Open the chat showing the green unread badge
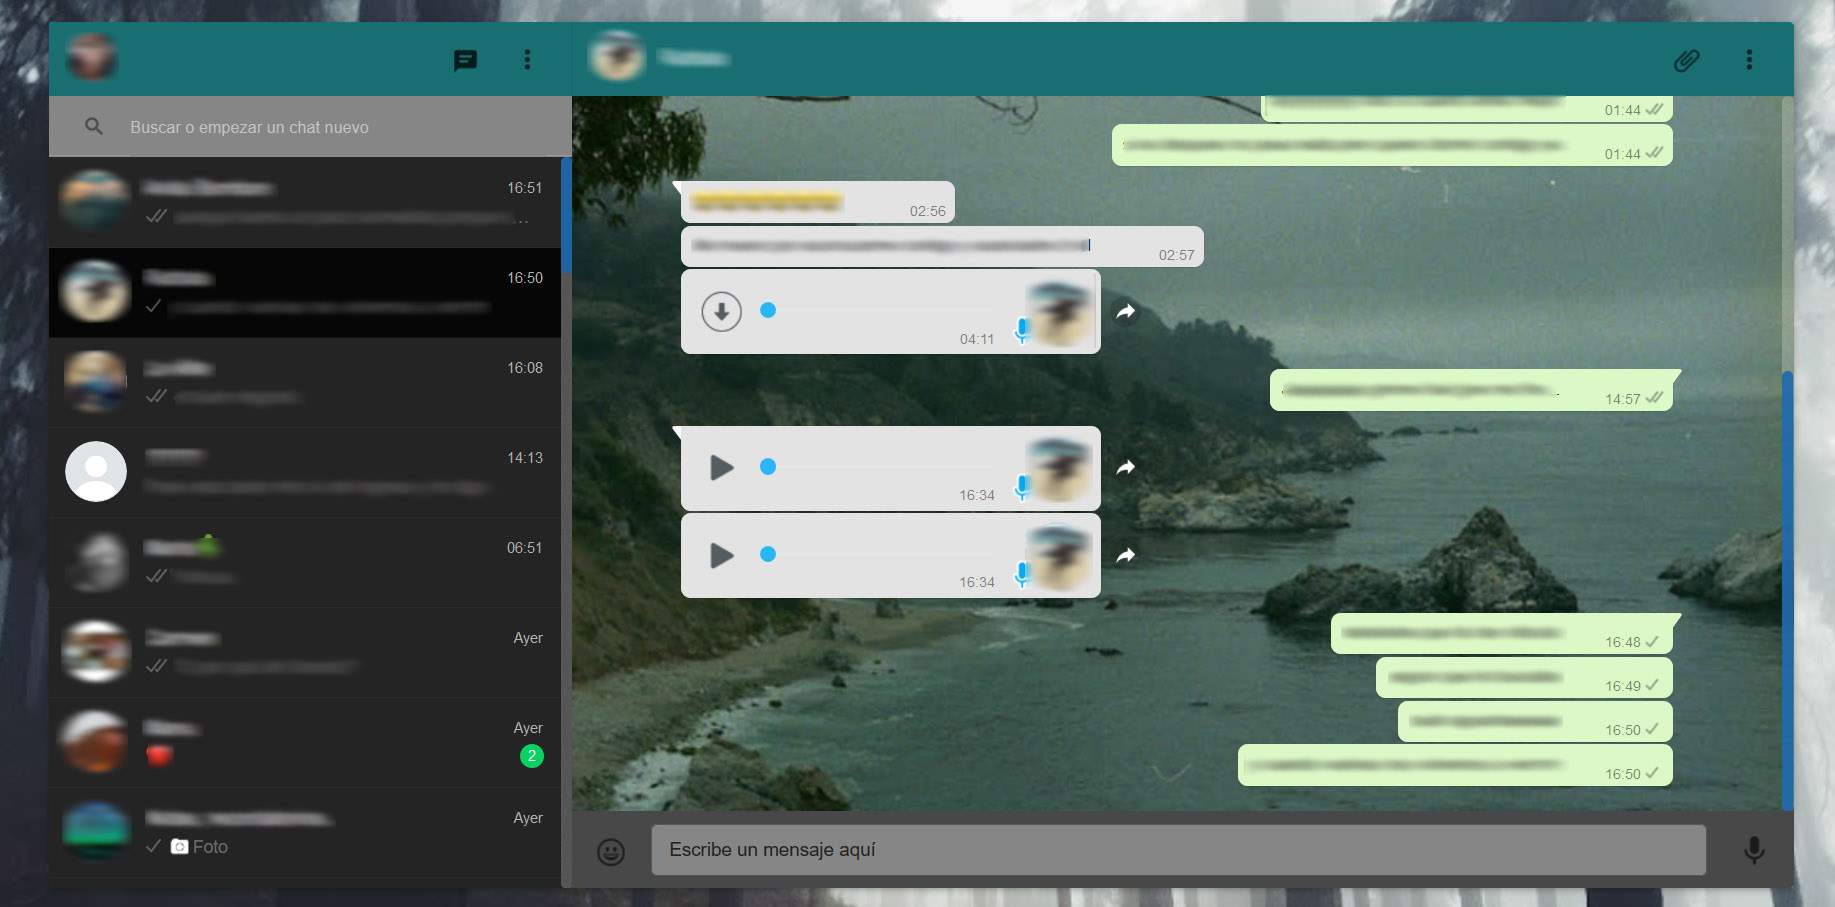 (x=300, y=742)
